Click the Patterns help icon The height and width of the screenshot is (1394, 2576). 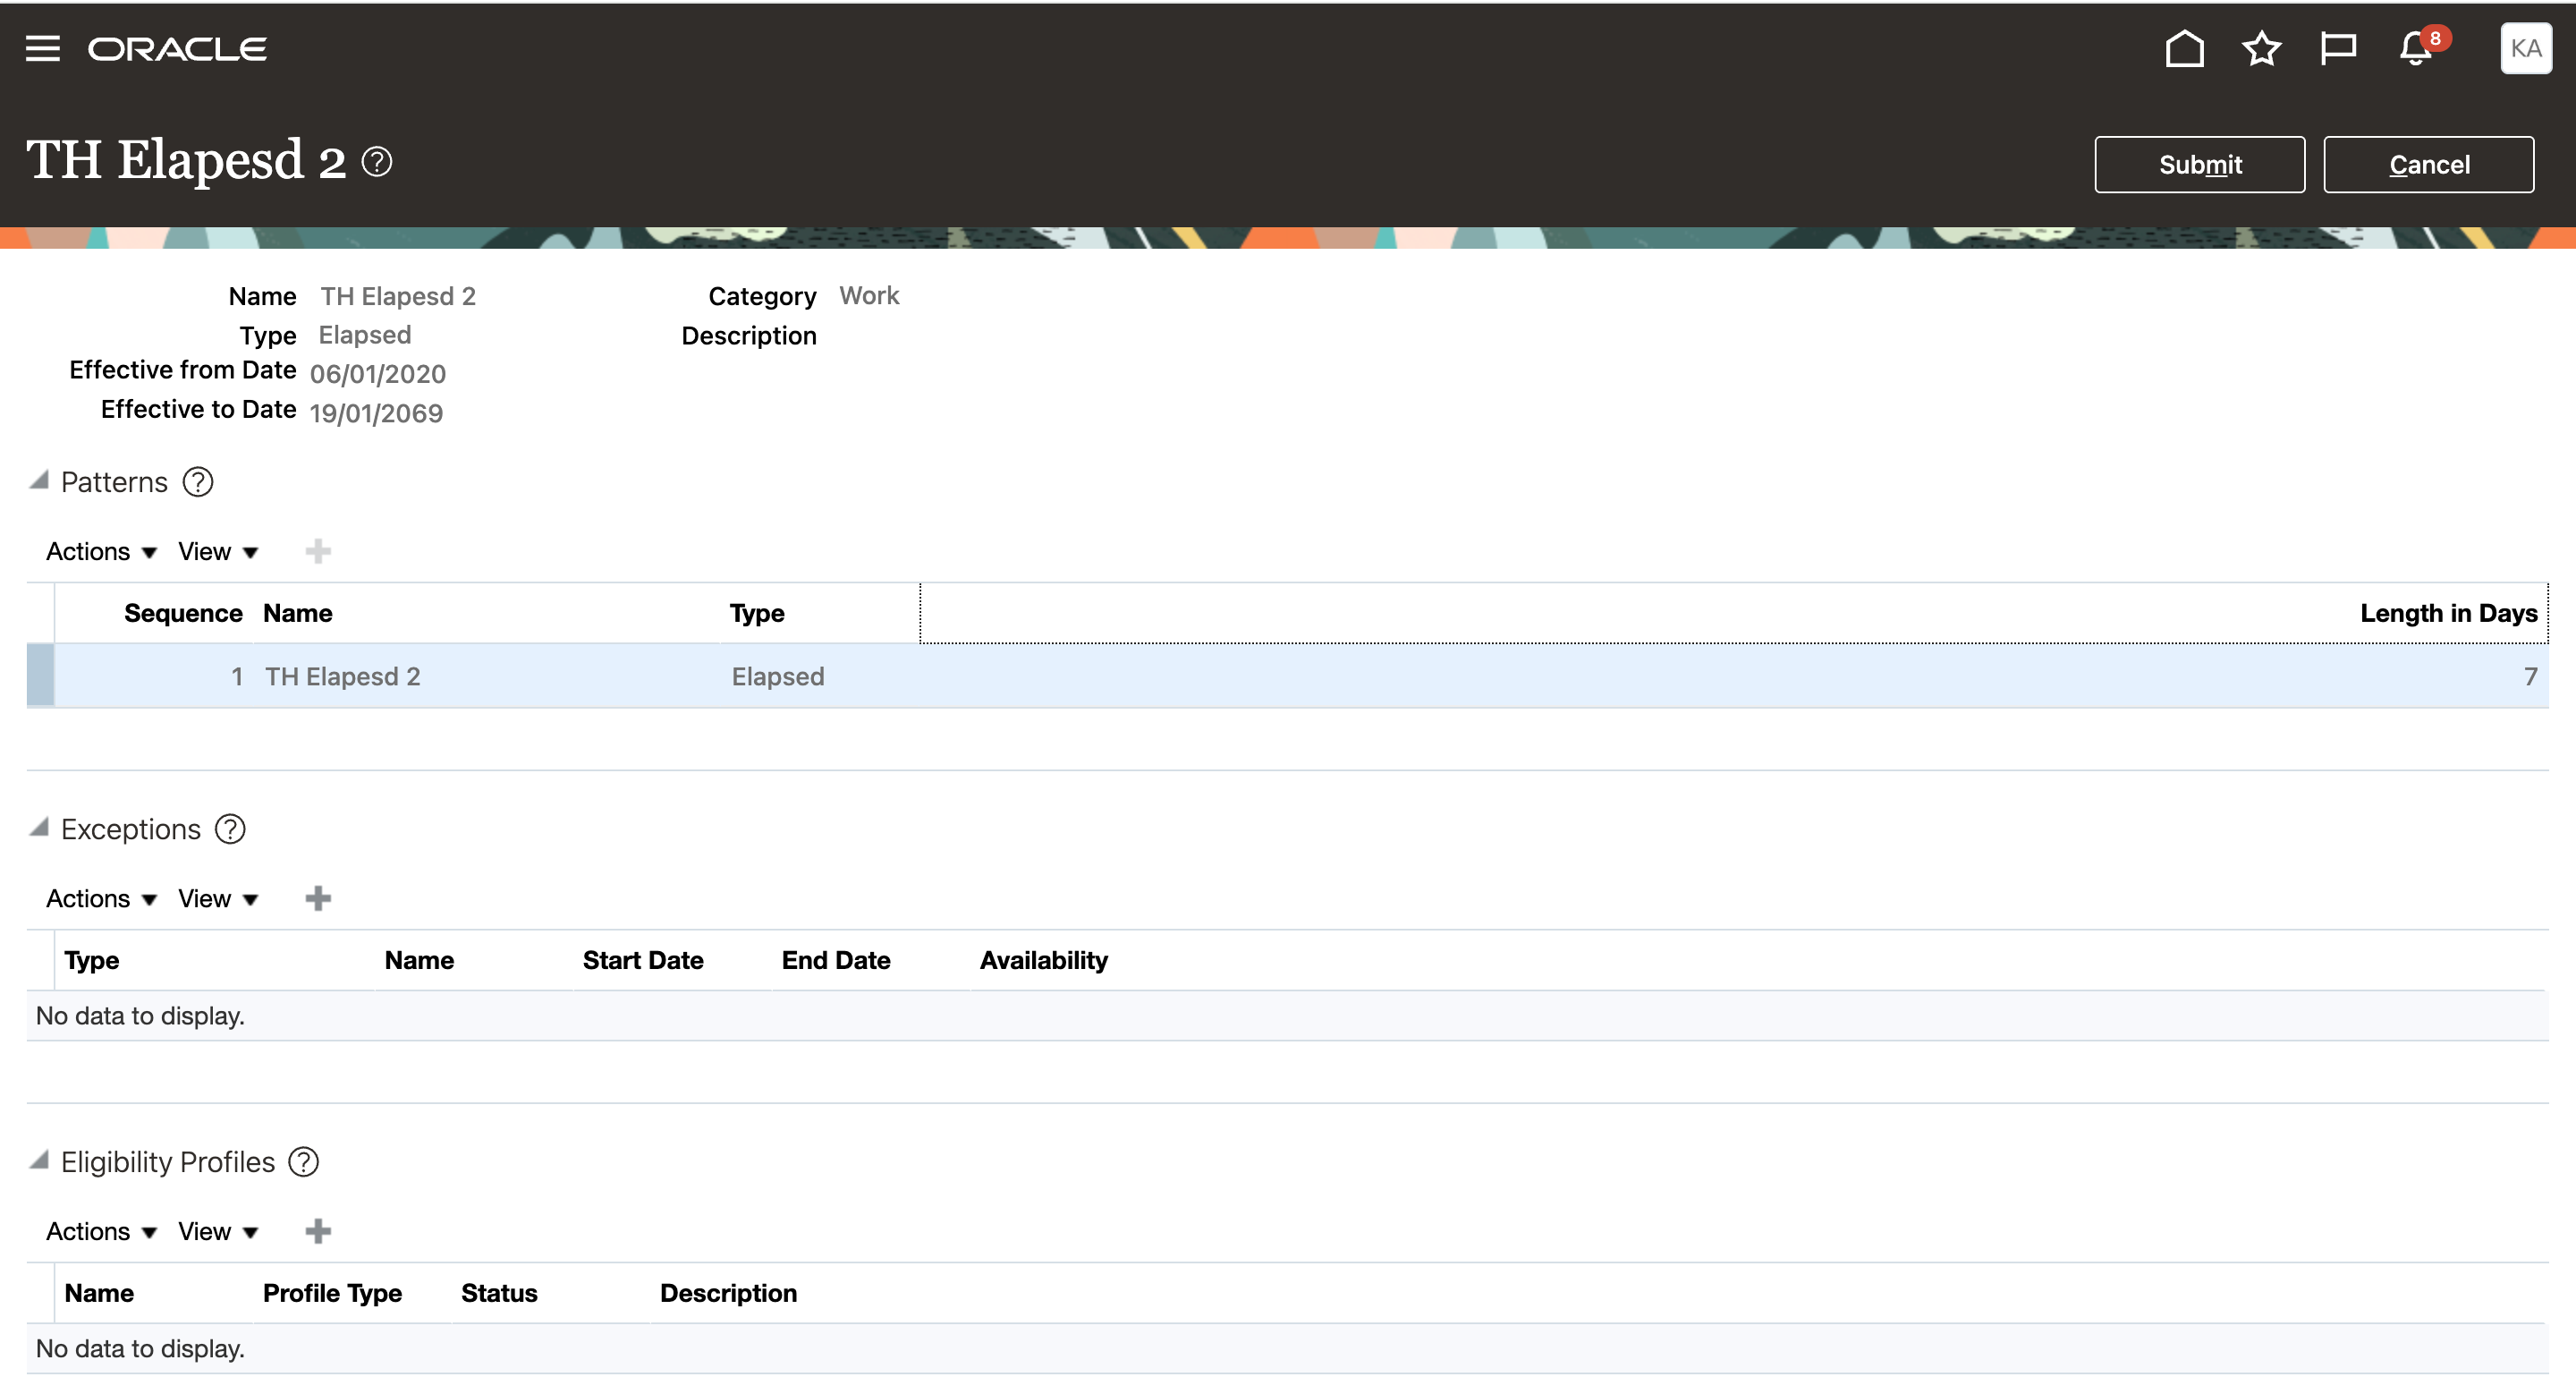point(198,482)
